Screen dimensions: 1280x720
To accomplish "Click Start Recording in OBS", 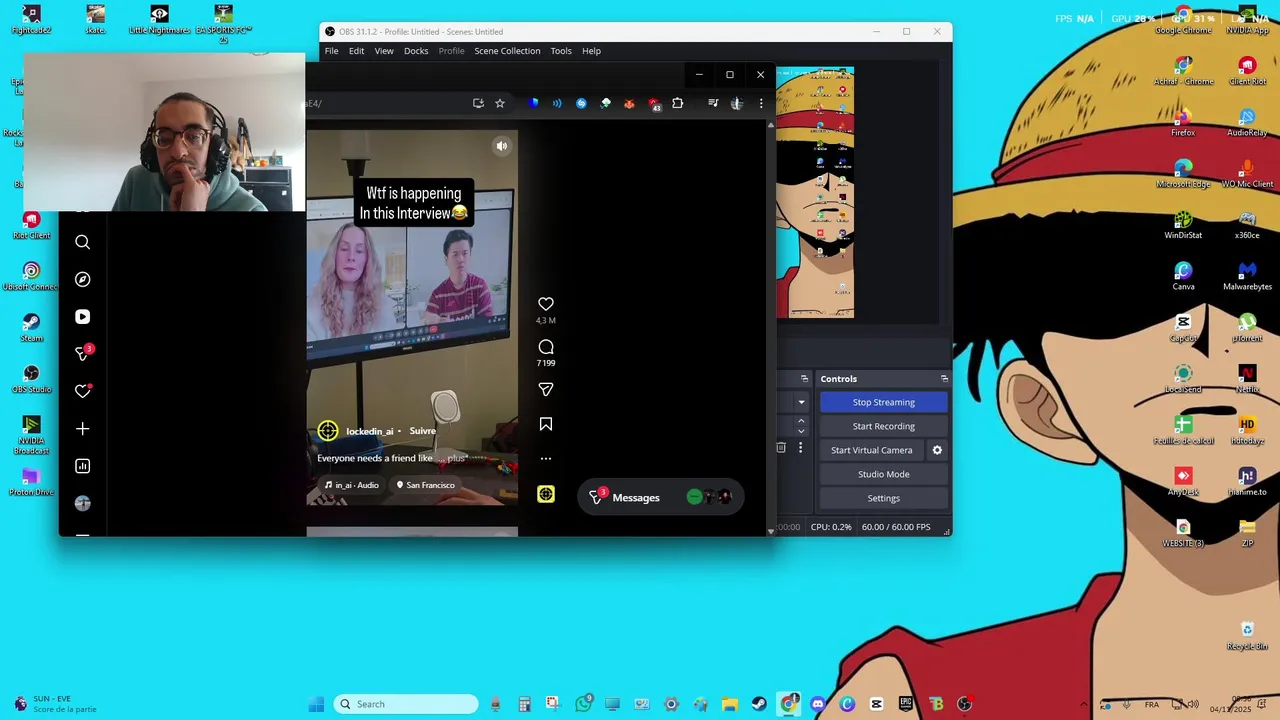I will 883,426.
